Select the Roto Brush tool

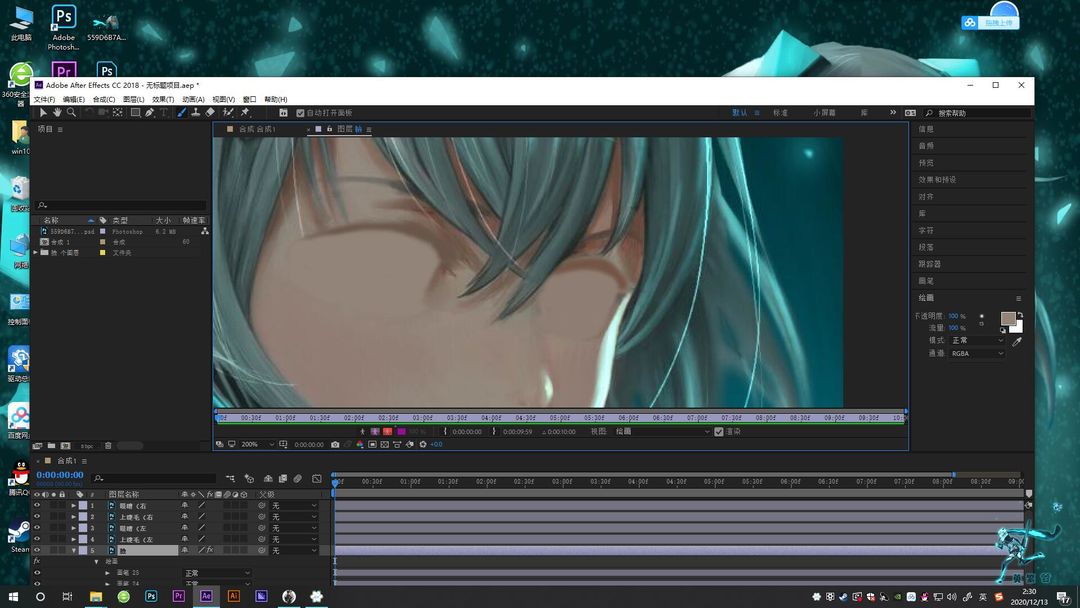tap(228, 112)
